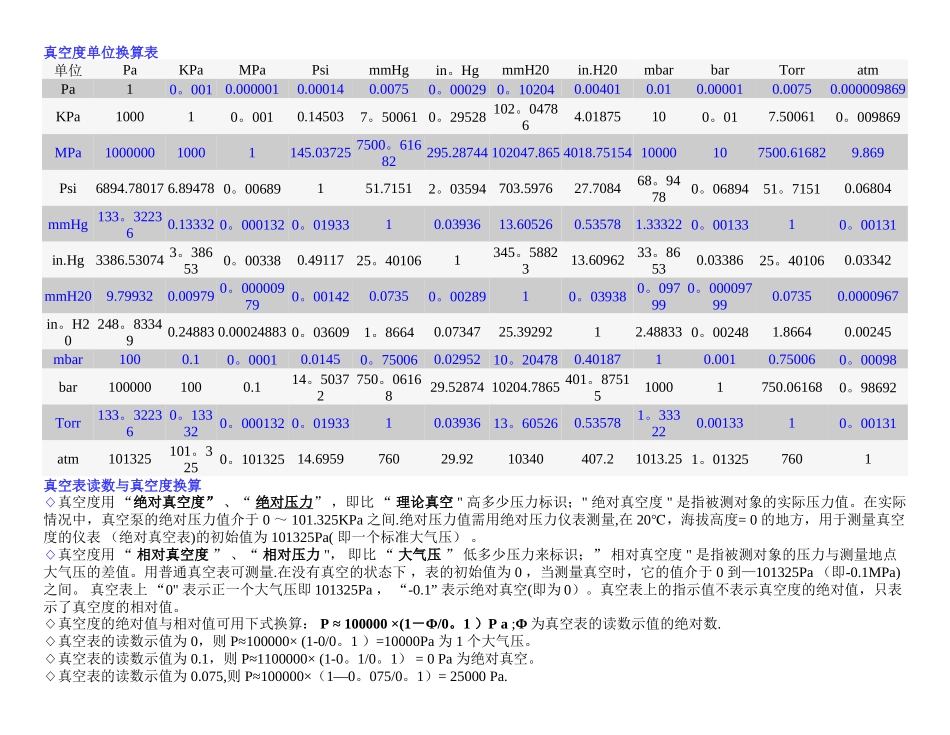Click the value 407.2
Image resolution: width=950 pixels, height=735 pixels.
597,459
